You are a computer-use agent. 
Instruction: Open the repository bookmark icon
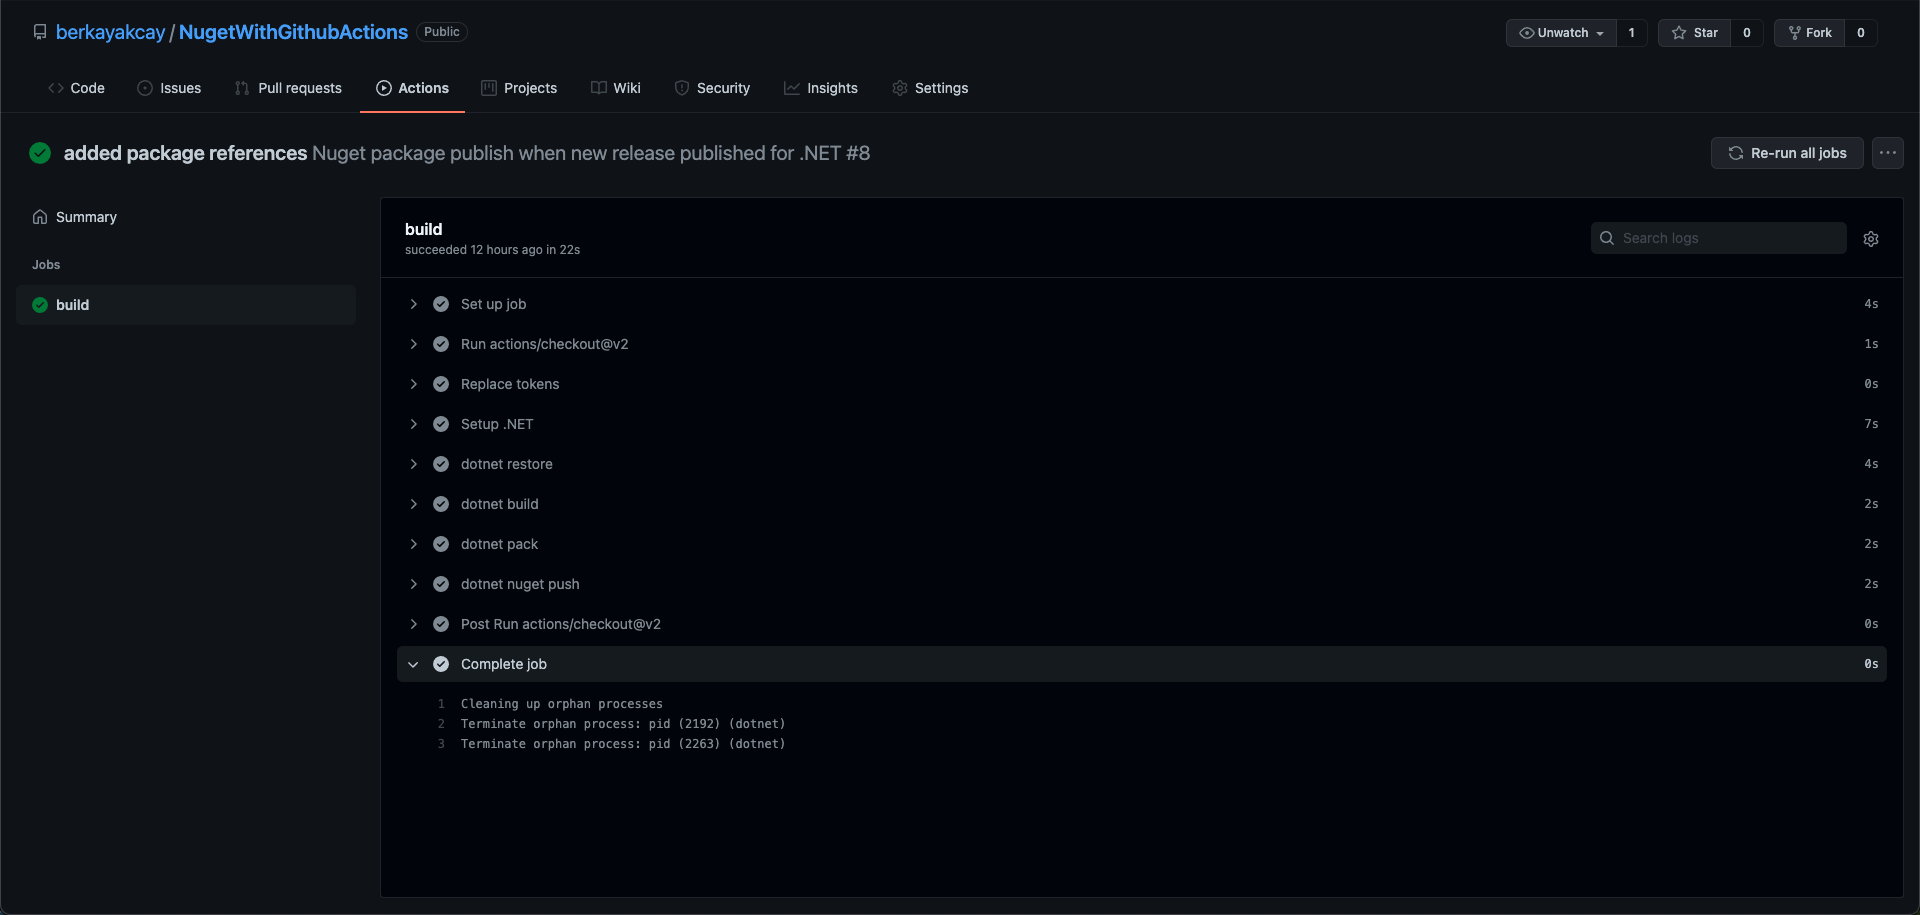(x=40, y=31)
